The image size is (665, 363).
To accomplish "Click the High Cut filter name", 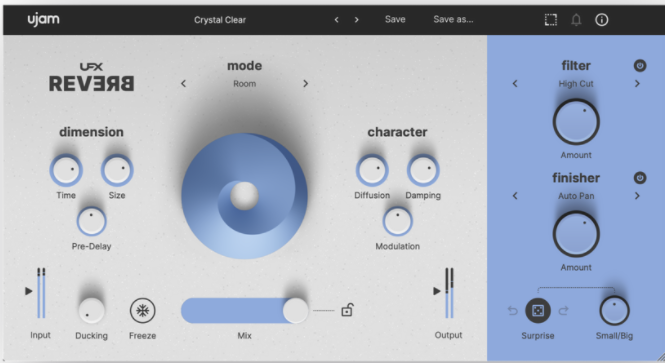I will coord(576,84).
